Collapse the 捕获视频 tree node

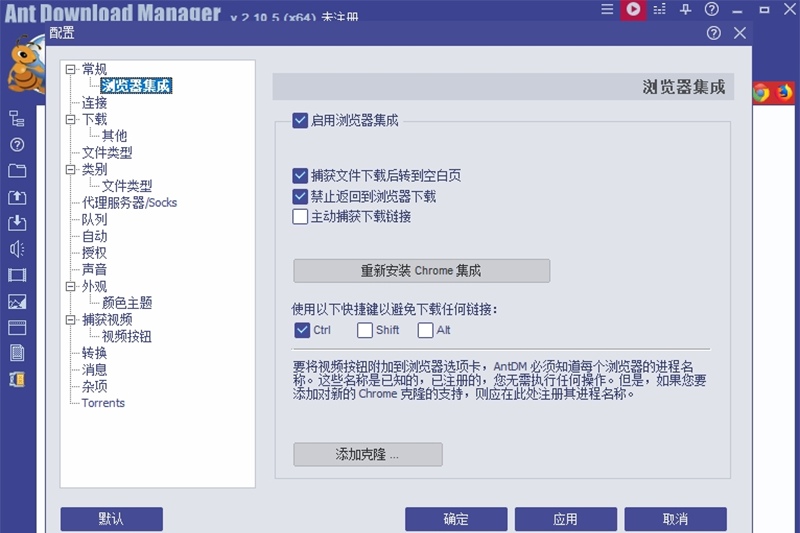70,320
